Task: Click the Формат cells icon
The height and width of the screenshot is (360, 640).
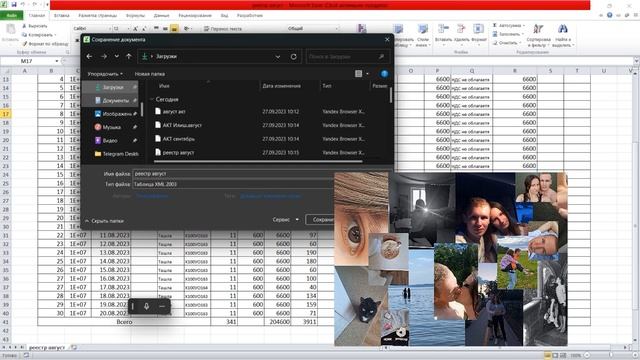Action: pyautogui.click(x=478, y=29)
